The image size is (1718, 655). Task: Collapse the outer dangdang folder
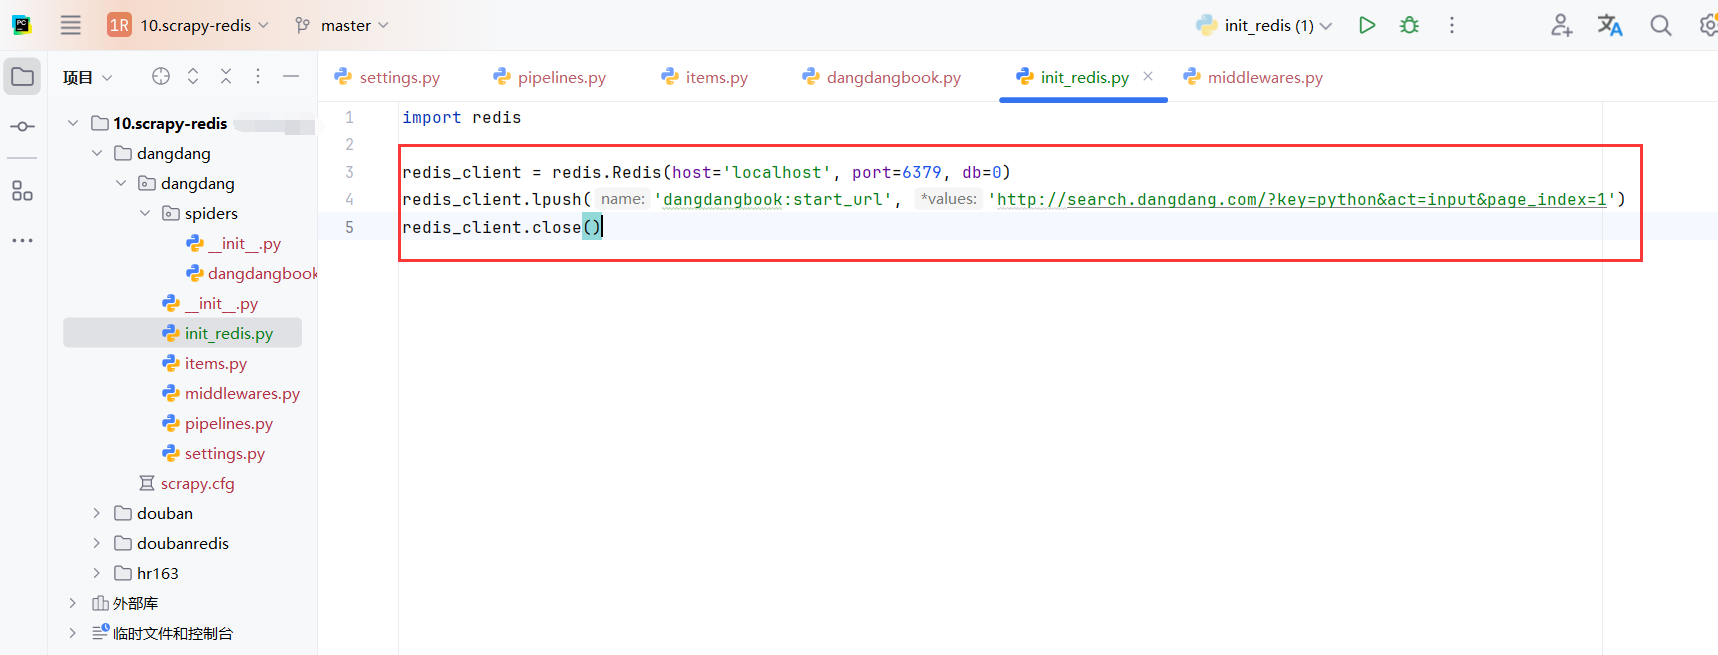tap(97, 153)
